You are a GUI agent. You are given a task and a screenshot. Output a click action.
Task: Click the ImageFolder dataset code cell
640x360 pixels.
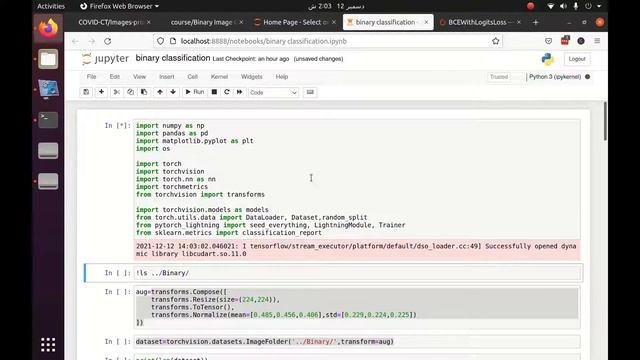pos(358,341)
